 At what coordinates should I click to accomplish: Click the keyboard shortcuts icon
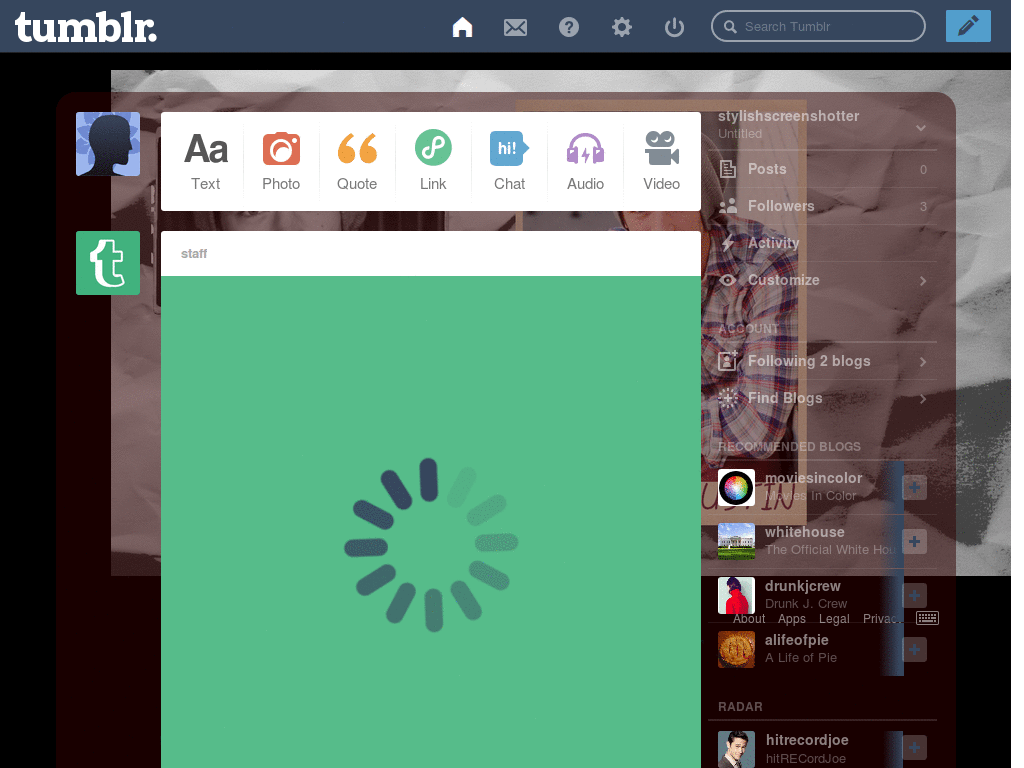tap(927, 618)
